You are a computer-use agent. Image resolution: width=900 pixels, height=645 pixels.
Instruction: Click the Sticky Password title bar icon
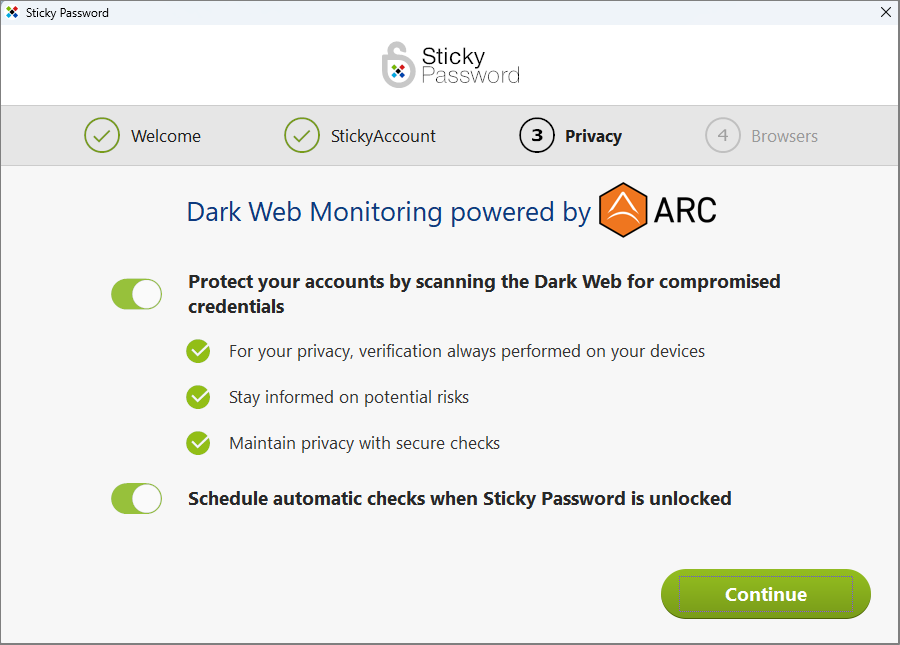click(14, 12)
